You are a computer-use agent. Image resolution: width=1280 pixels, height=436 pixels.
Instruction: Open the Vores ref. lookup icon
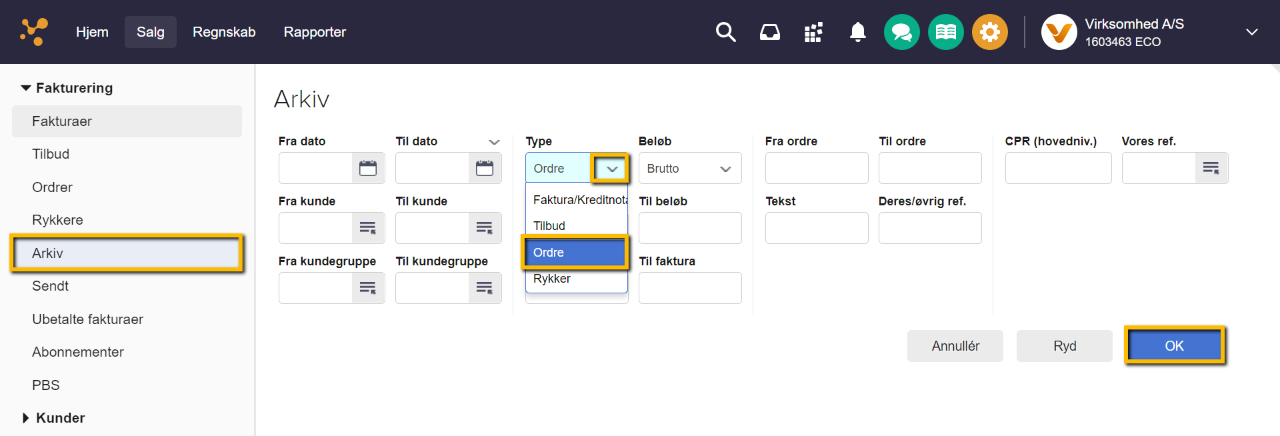(1211, 168)
